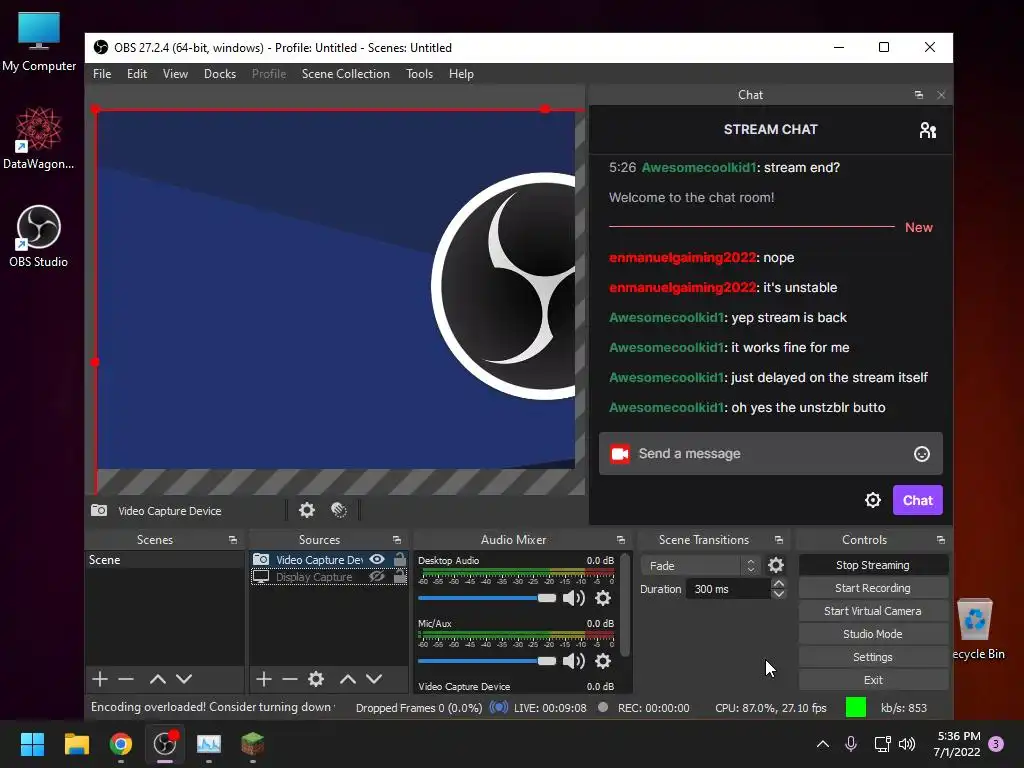The image size is (1024, 768).
Task: Open File Explorer from taskbar
Action: coord(76,744)
